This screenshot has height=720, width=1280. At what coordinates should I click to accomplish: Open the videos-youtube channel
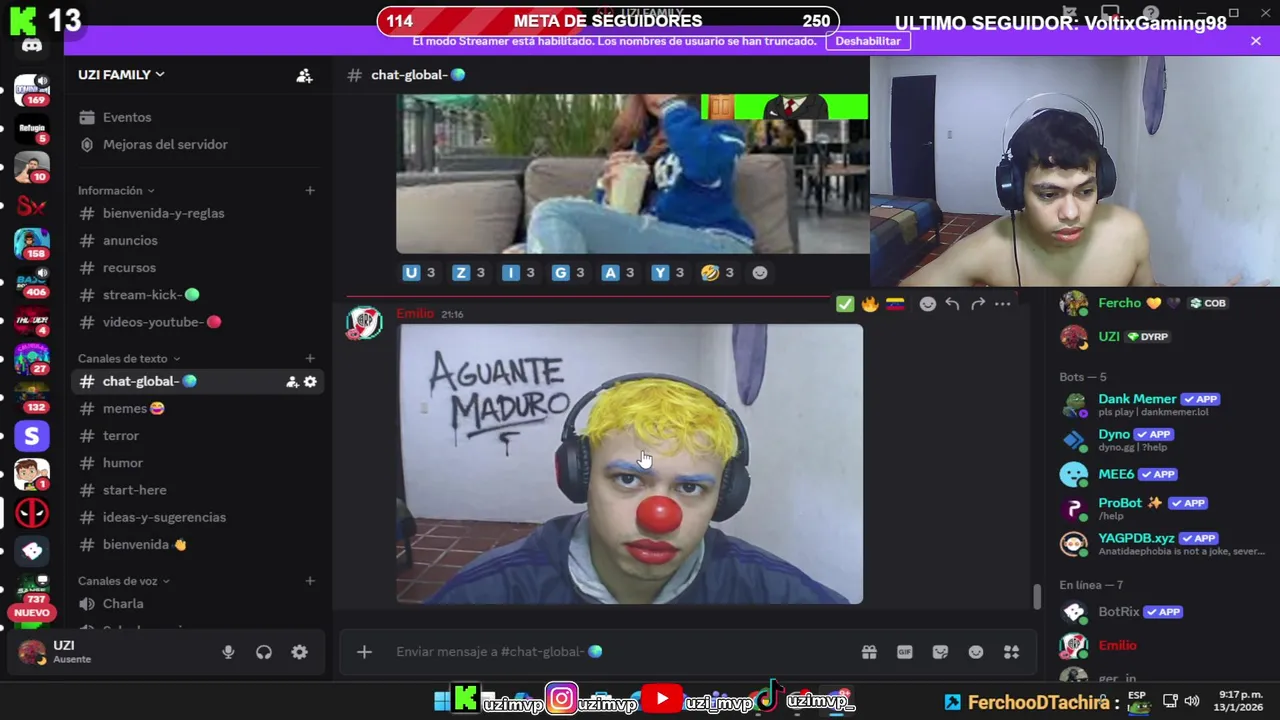click(x=161, y=322)
